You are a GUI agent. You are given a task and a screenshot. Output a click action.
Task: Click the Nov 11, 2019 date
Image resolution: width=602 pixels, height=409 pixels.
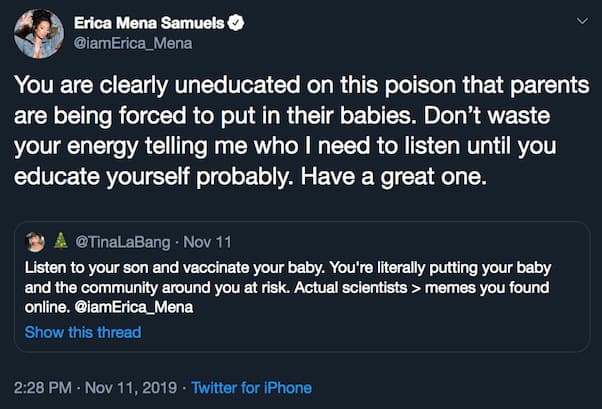pyautogui.click(x=132, y=387)
